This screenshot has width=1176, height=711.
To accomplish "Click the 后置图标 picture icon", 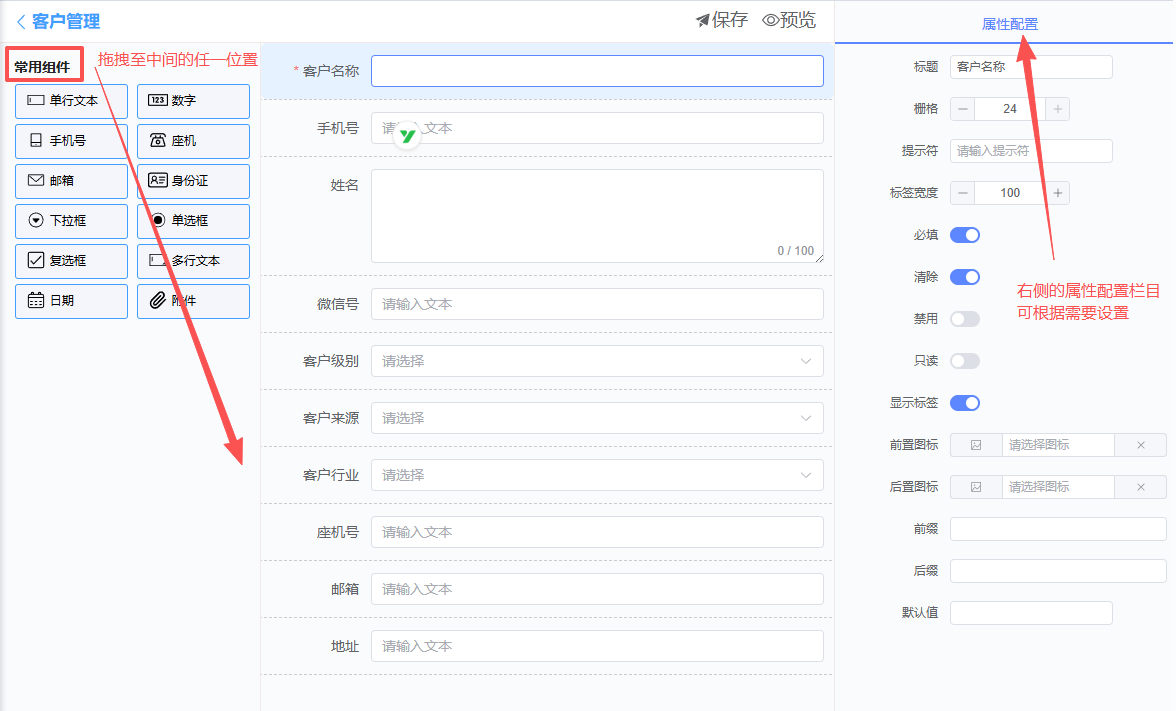I will [x=976, y=487].
